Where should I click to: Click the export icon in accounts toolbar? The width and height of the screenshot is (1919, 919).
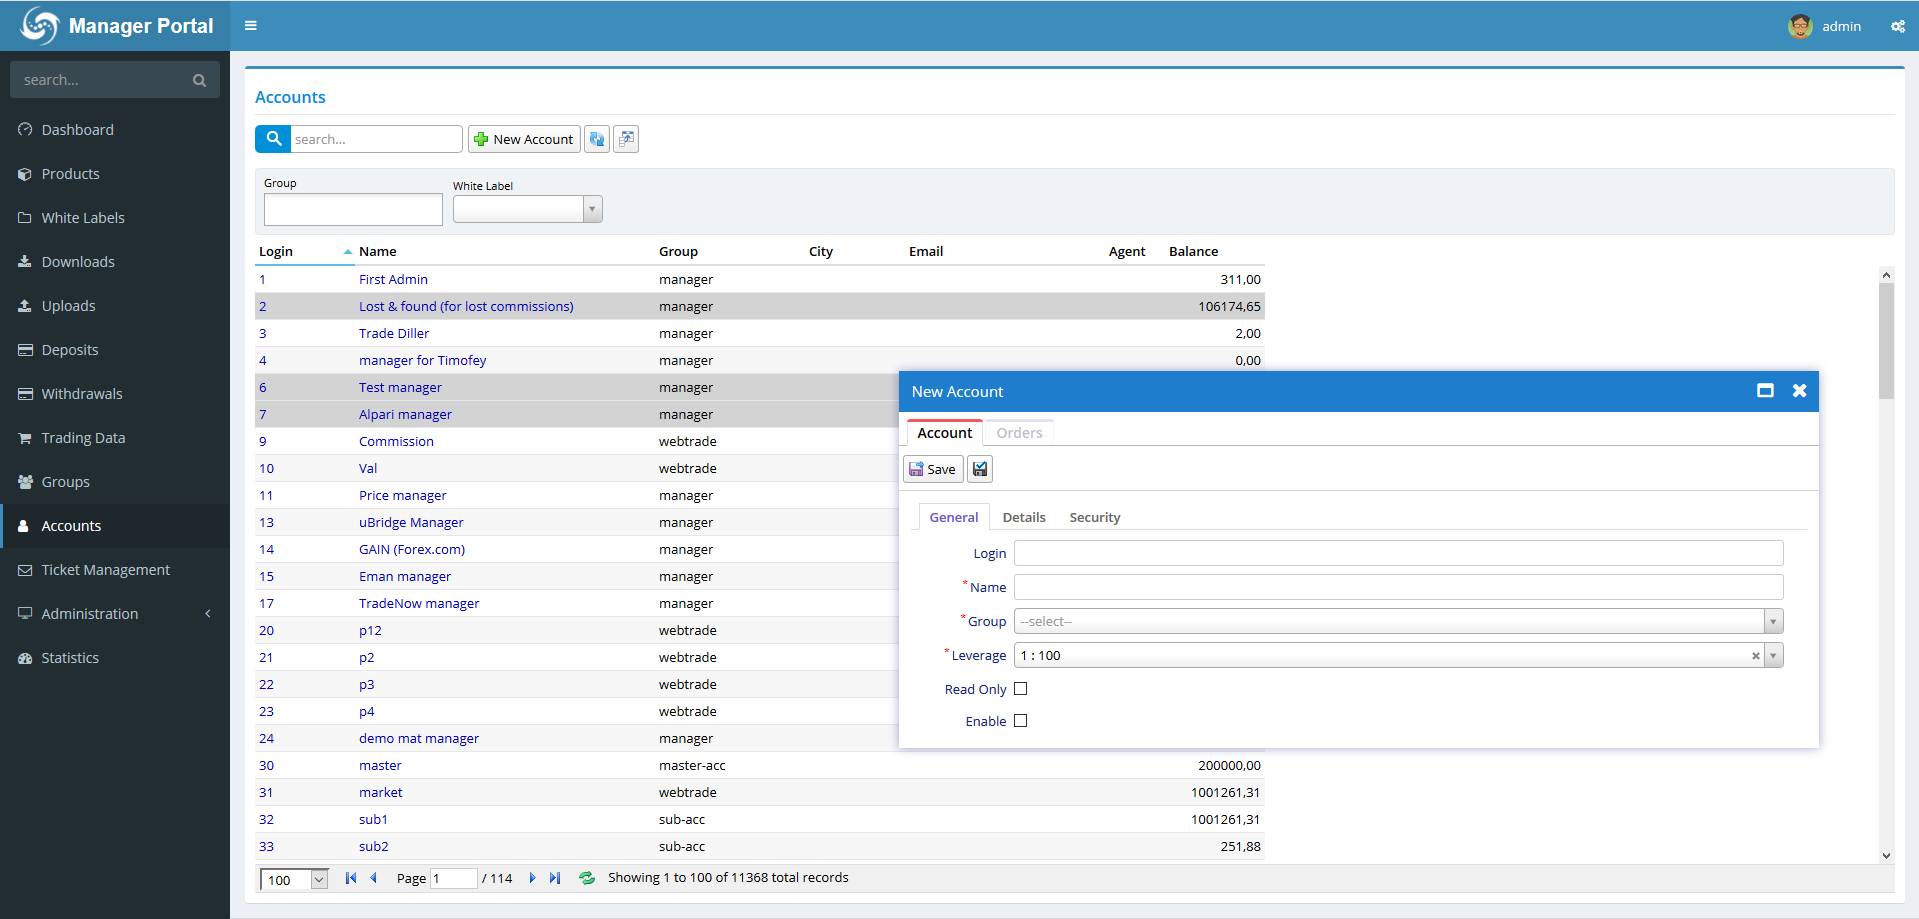pos(626,139)
